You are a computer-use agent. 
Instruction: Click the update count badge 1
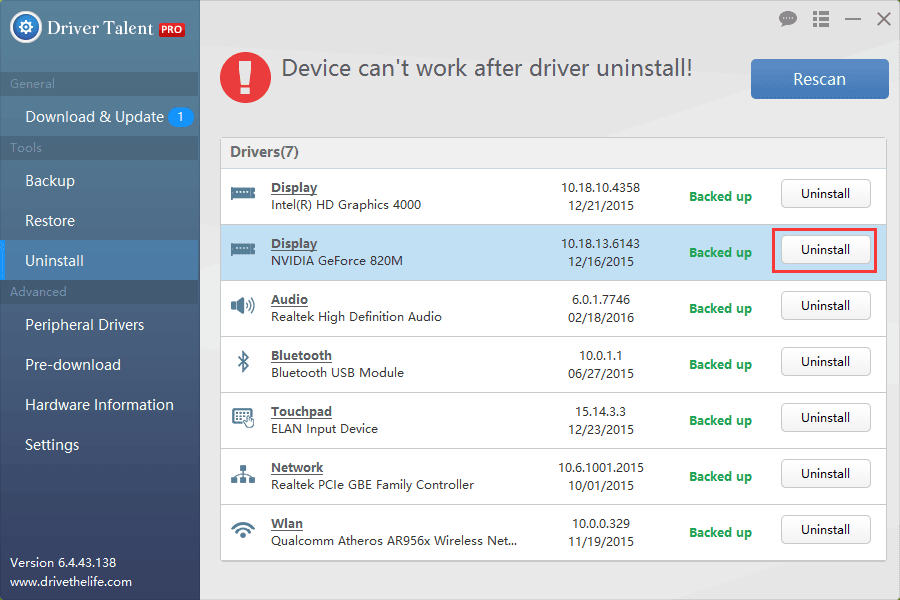[180, 117]
